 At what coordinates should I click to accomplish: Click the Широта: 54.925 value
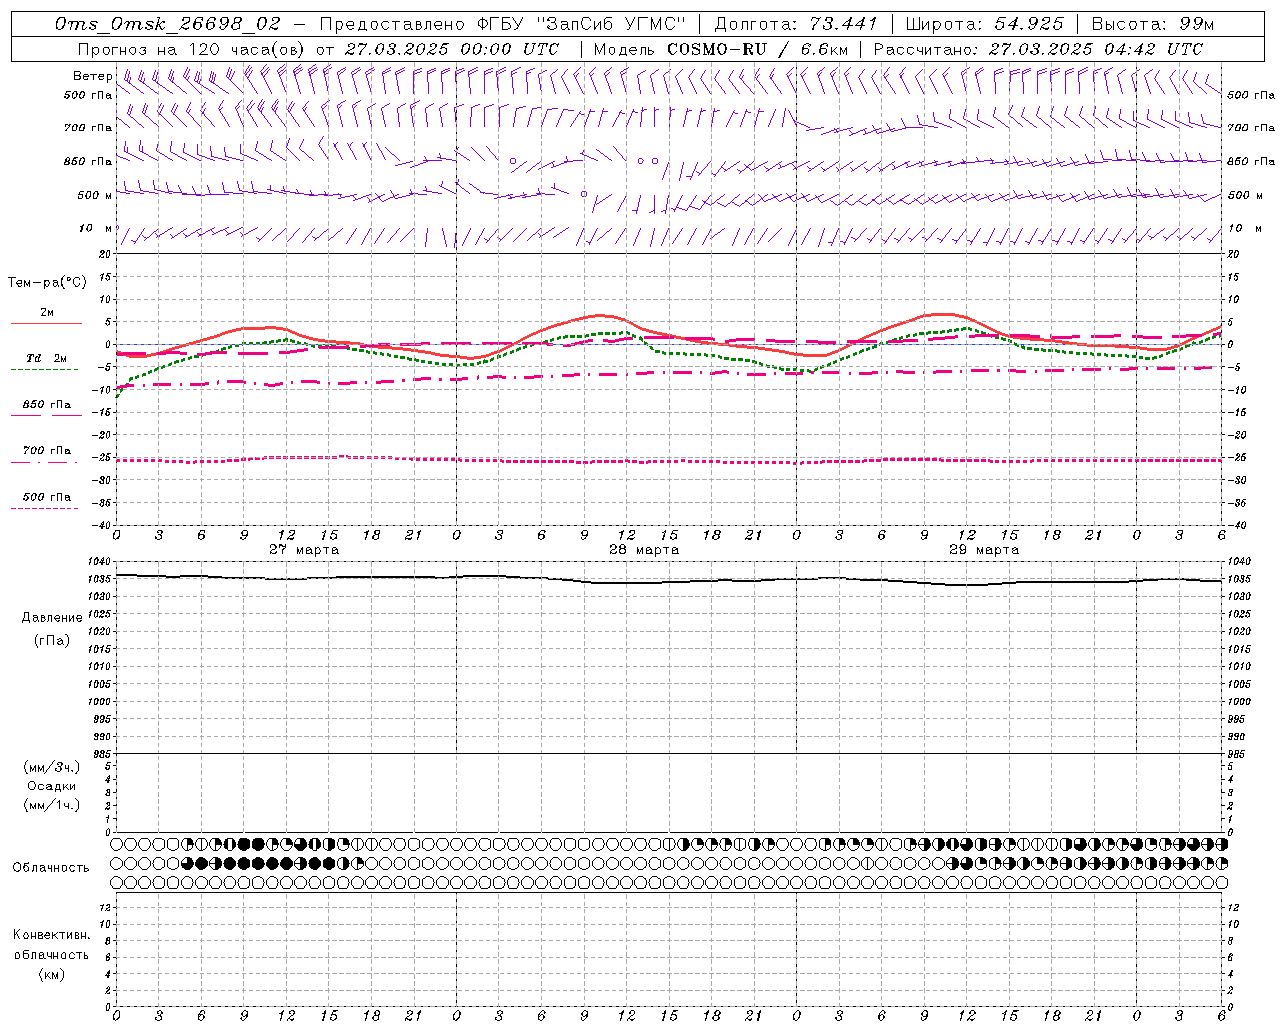pyautogui.click(x=984, y=24)
